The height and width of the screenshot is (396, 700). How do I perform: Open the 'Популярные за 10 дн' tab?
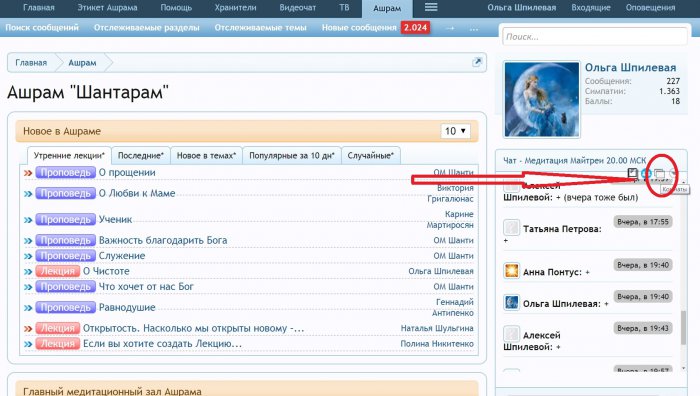click(292, 155)
